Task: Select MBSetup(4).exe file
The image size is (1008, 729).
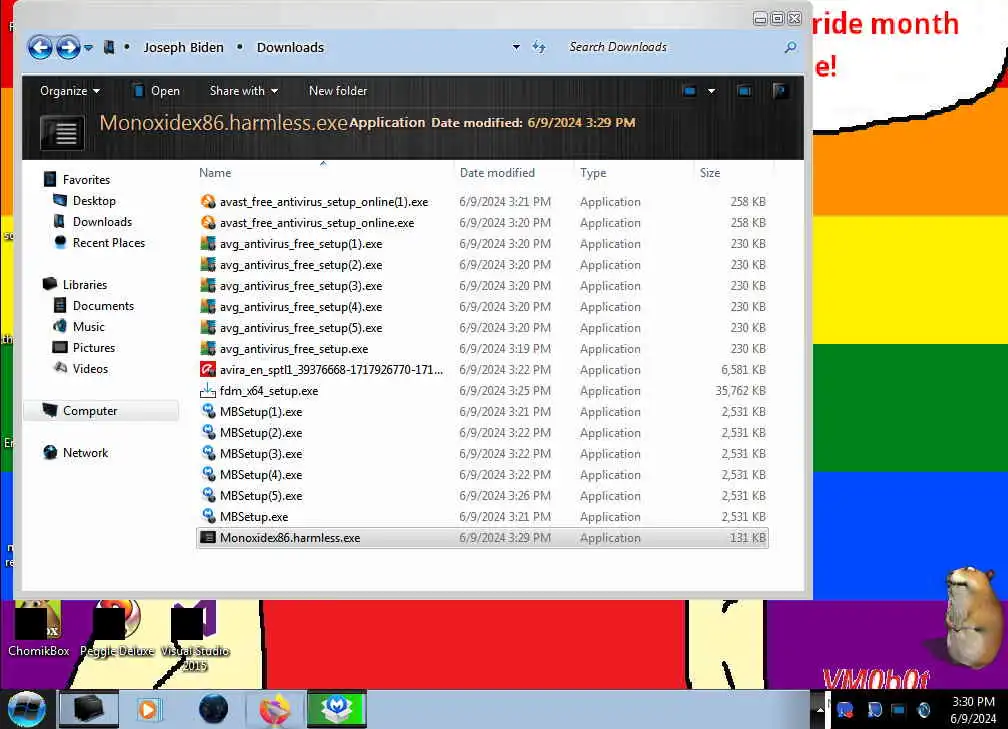Action: click(261, 475)
